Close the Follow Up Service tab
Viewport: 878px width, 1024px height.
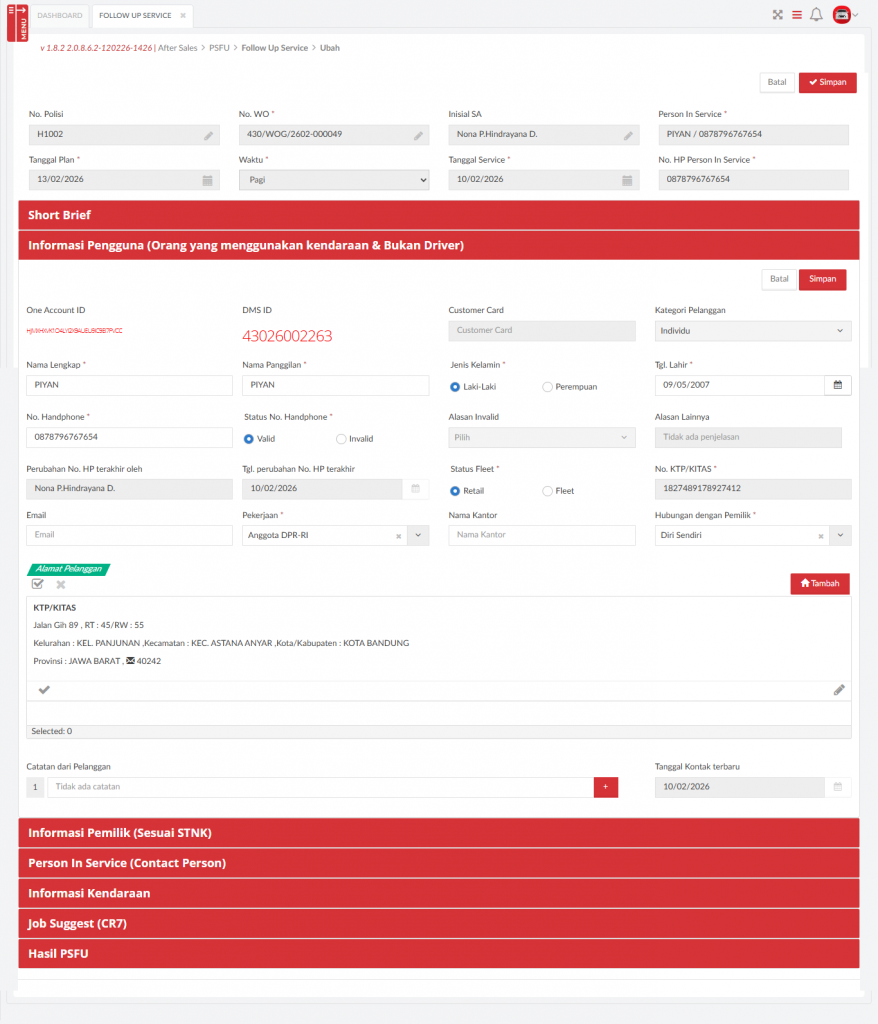(x=183, y=16)
